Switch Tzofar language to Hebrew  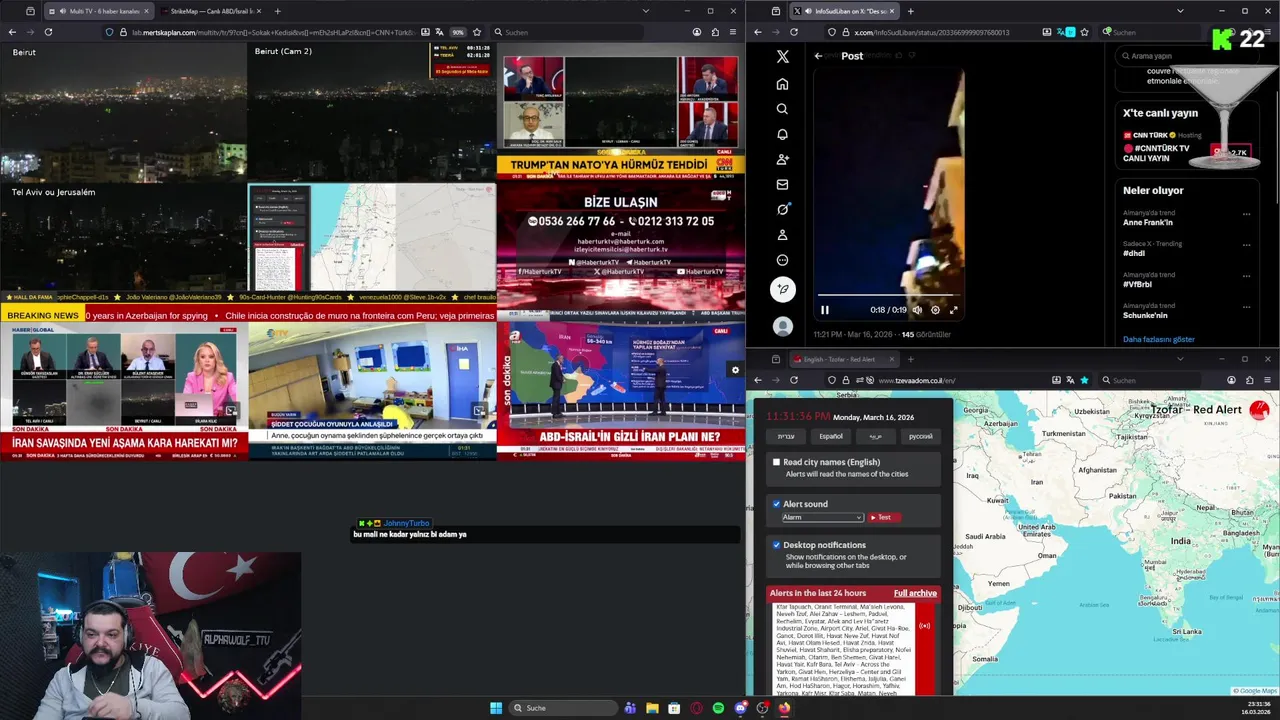tap(787, 436)
